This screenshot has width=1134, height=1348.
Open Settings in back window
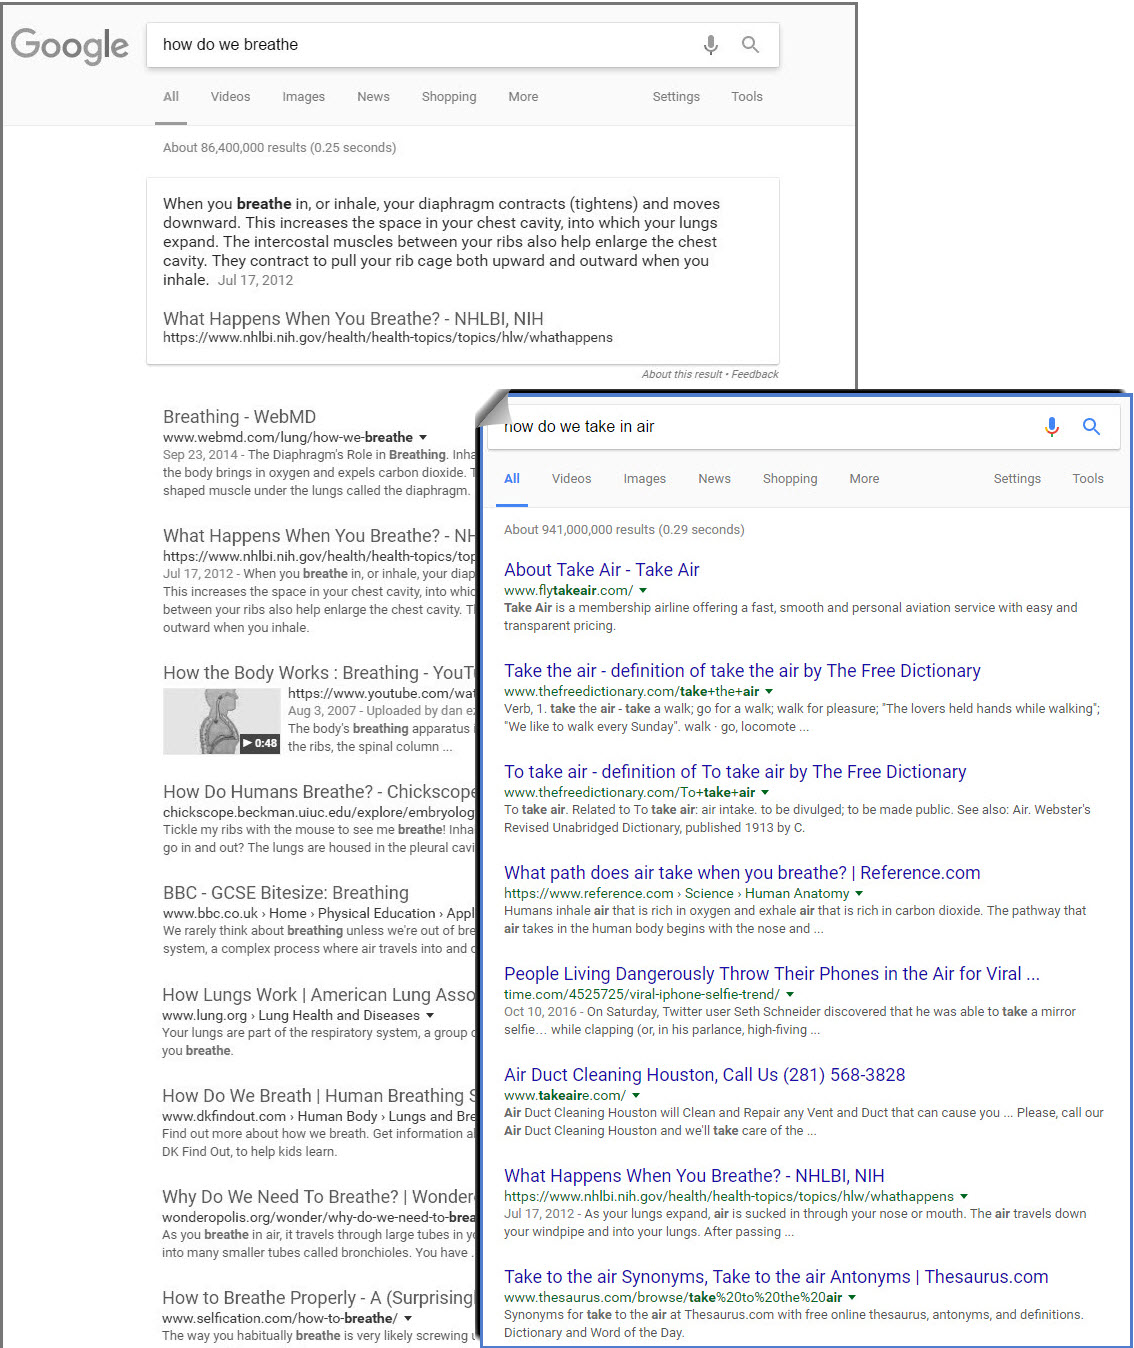676,97
